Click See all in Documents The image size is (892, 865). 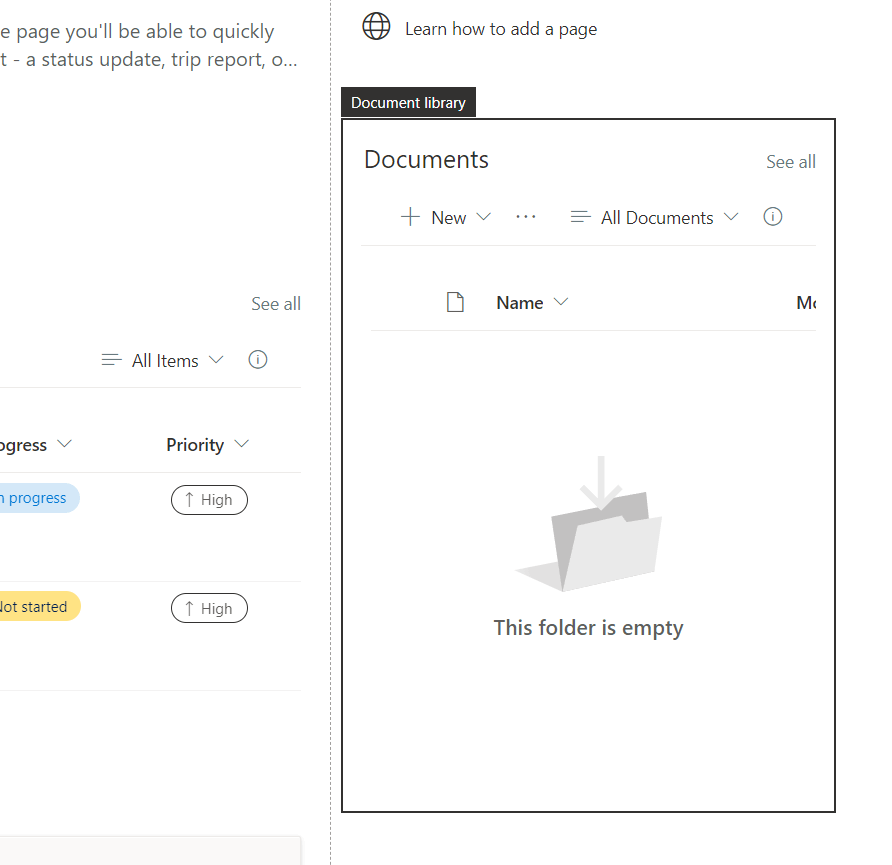click(790, 162)
